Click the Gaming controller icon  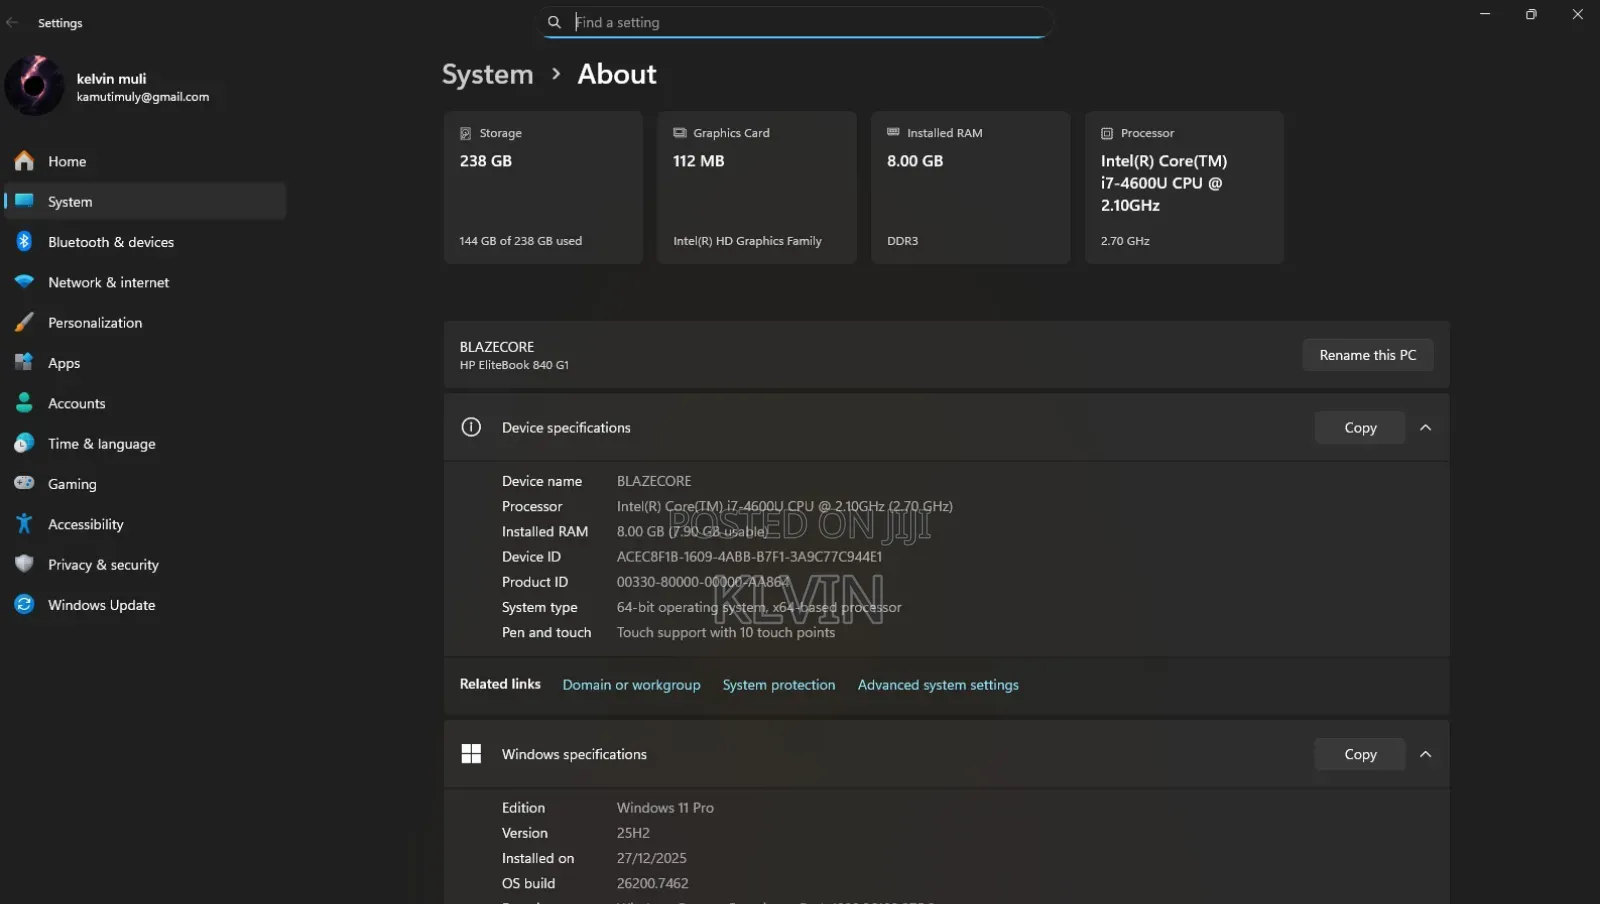point(24,483)
